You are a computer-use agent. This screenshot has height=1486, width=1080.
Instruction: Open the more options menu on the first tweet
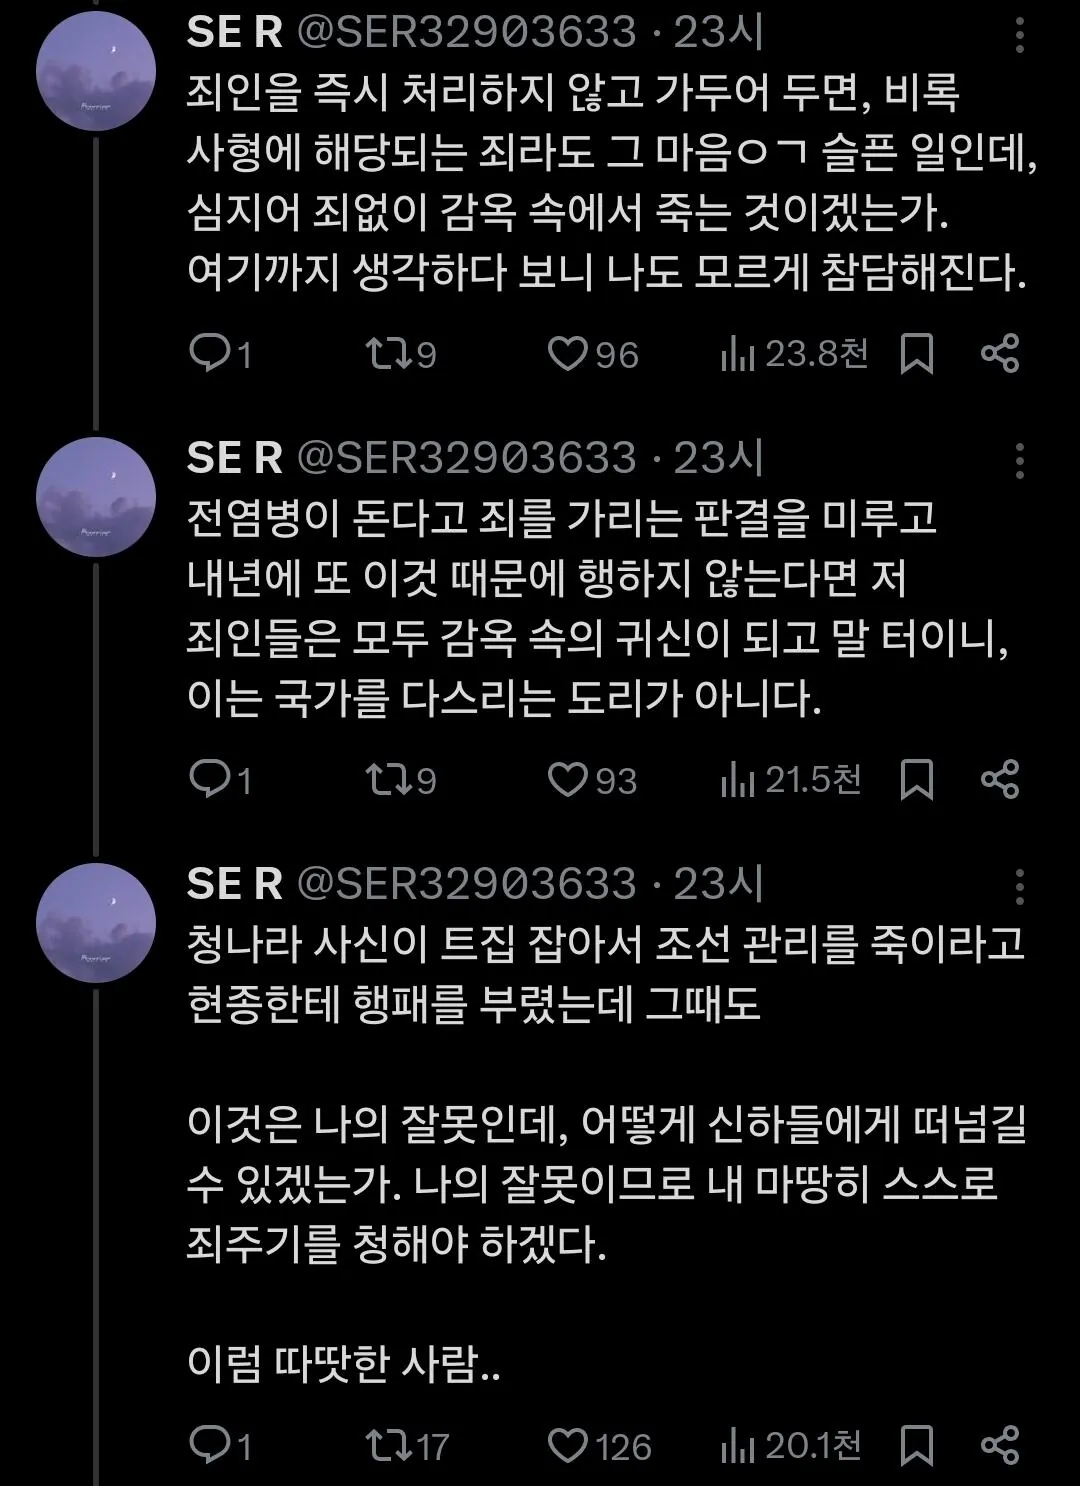[1020, 38]
